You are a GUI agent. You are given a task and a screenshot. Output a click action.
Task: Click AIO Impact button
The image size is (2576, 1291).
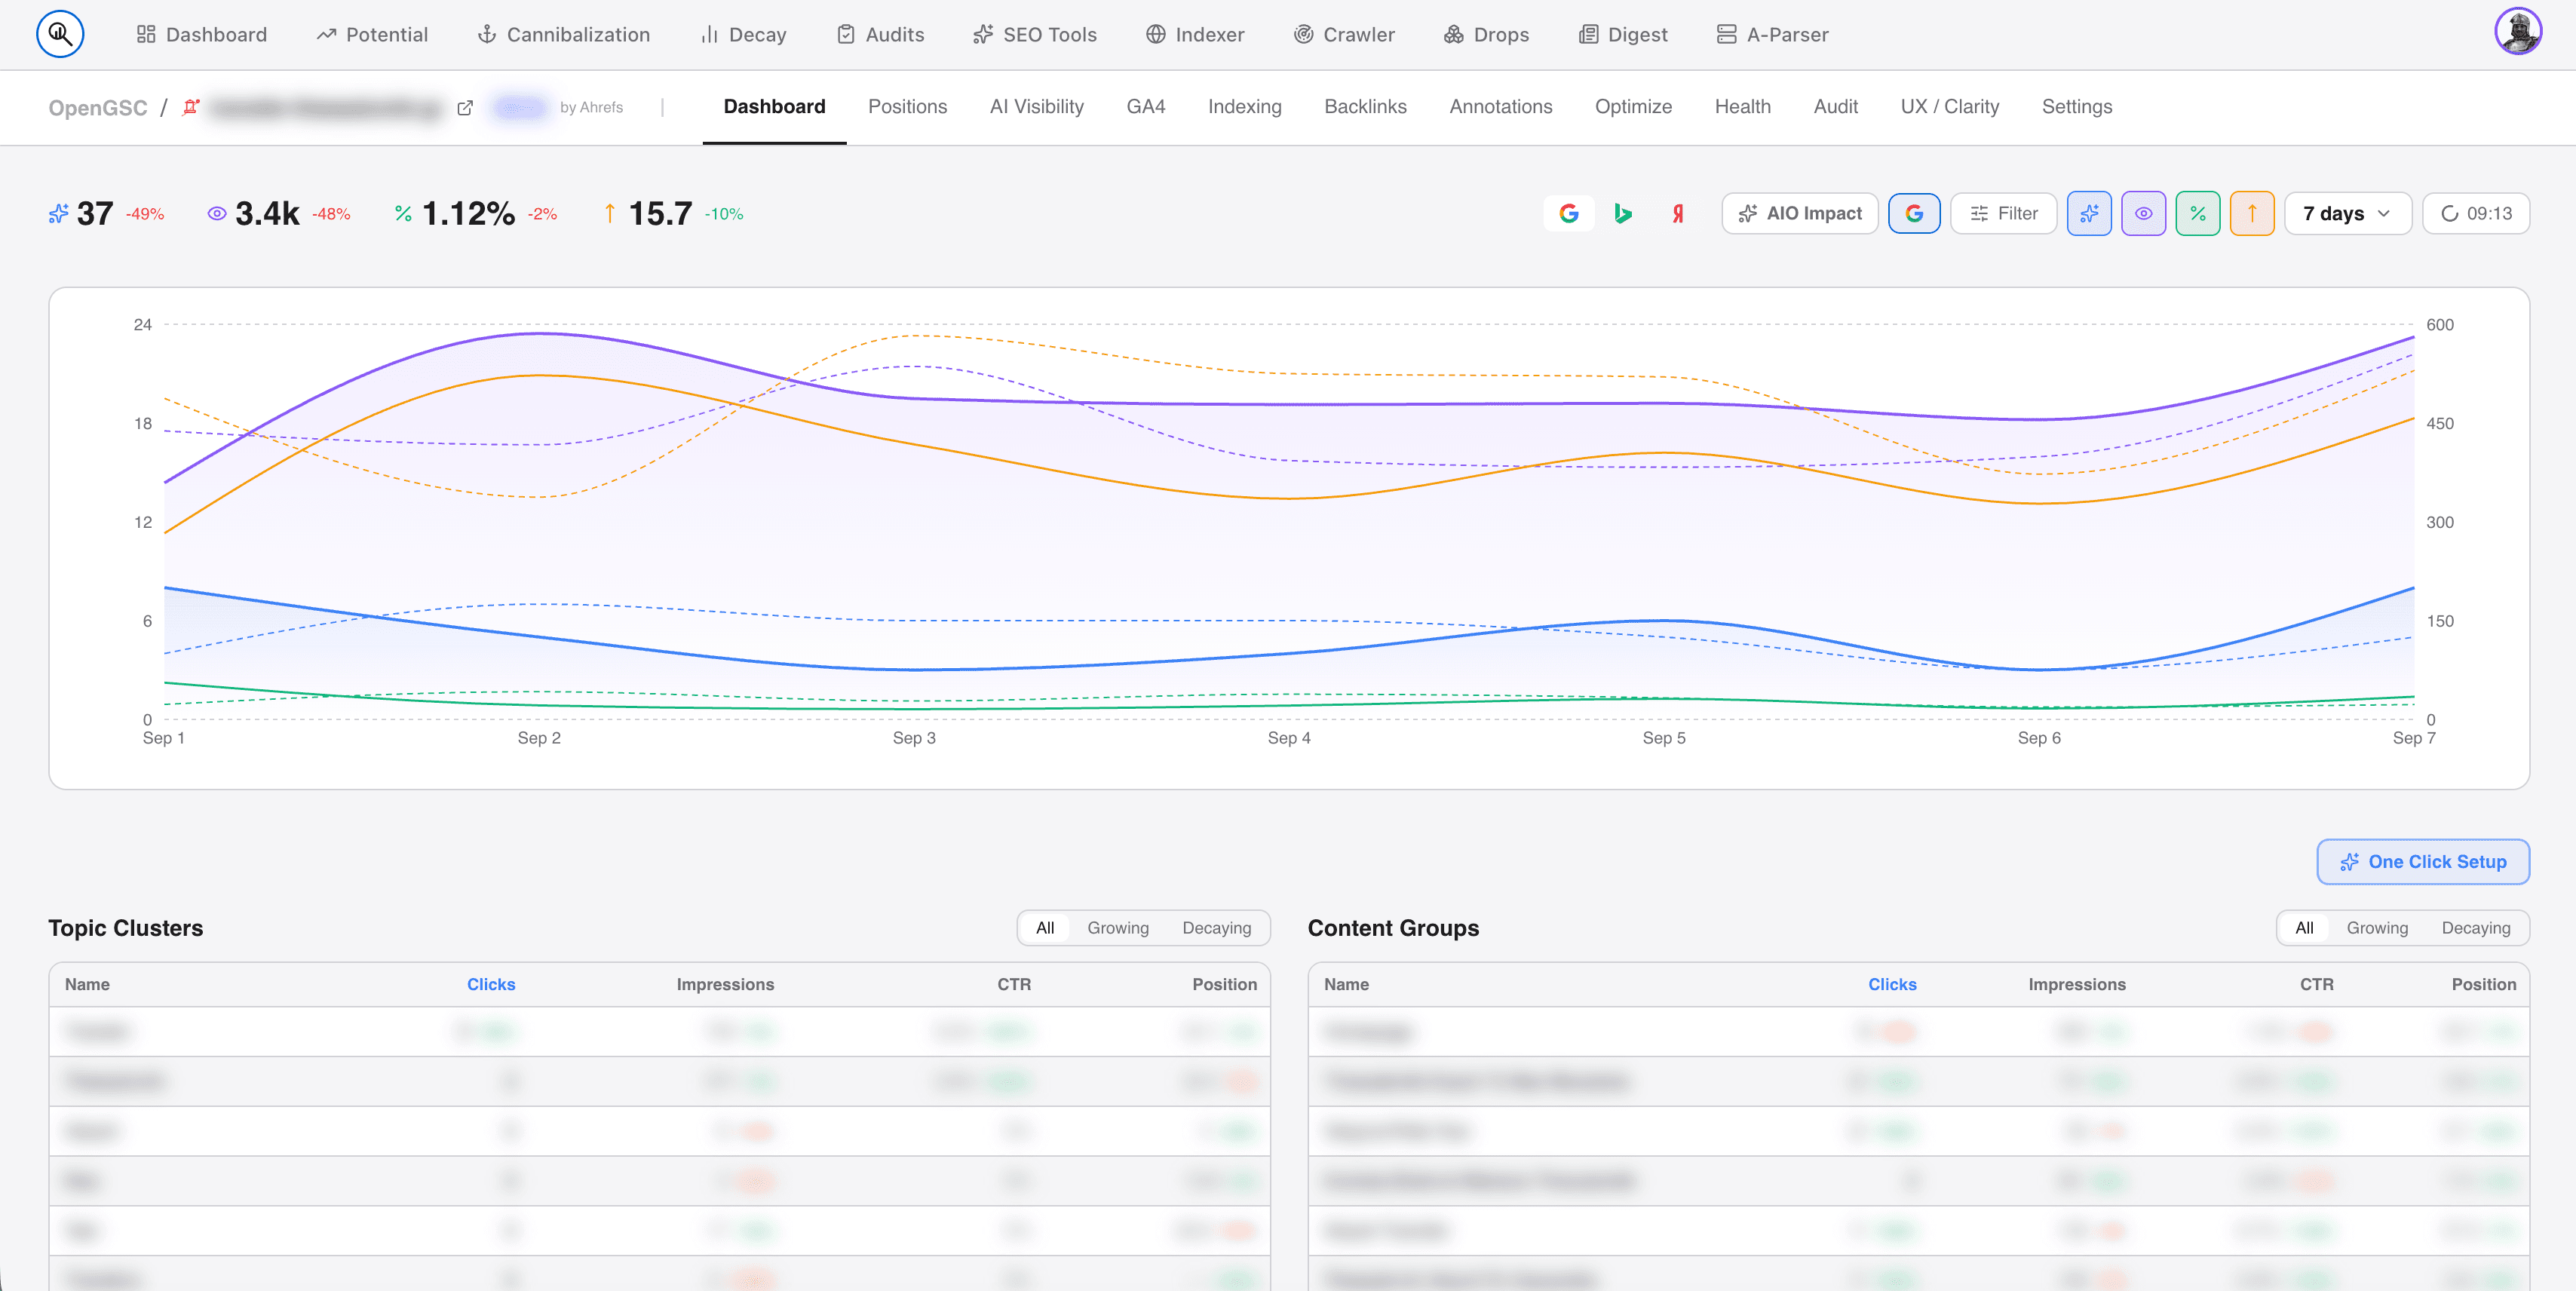[1799, 213]
